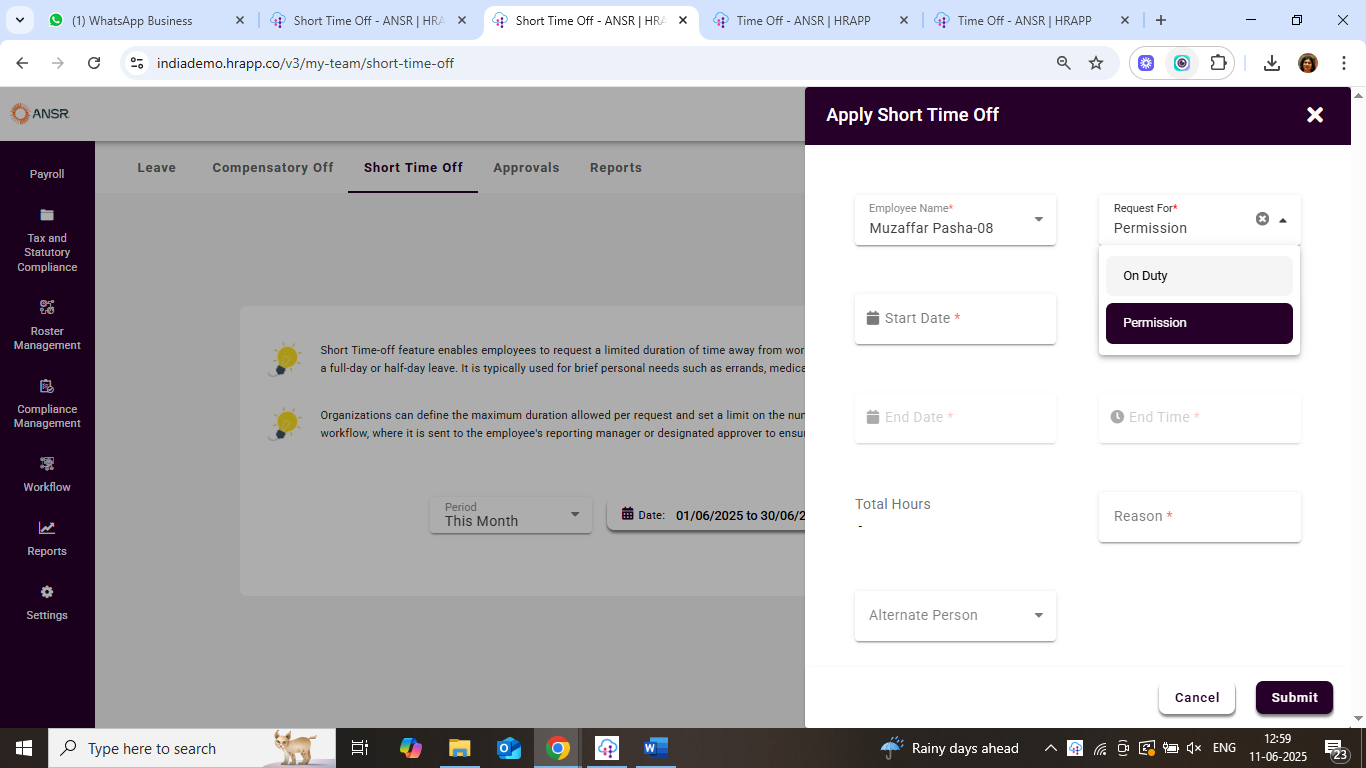Open the Period This Month dropdown

(x=574, y=515)
